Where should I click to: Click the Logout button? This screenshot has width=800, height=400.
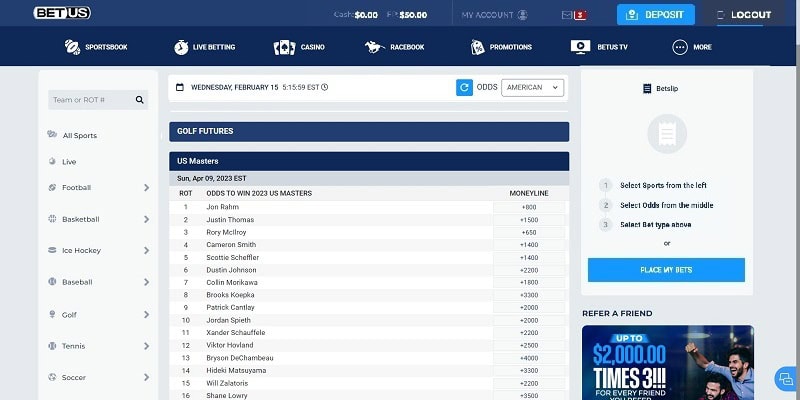point(744,15)
